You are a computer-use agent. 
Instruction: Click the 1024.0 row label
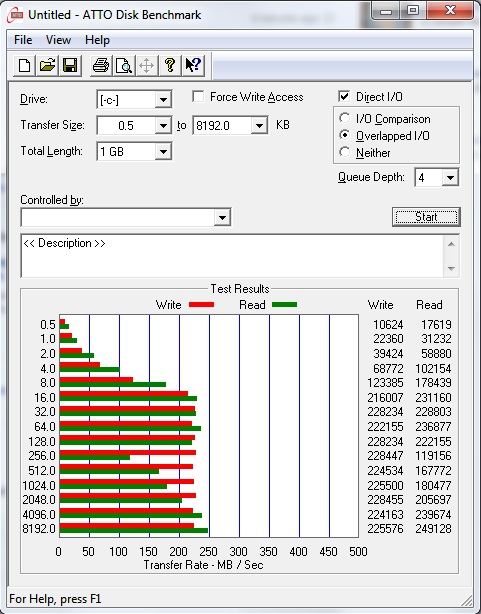[39, 486]
